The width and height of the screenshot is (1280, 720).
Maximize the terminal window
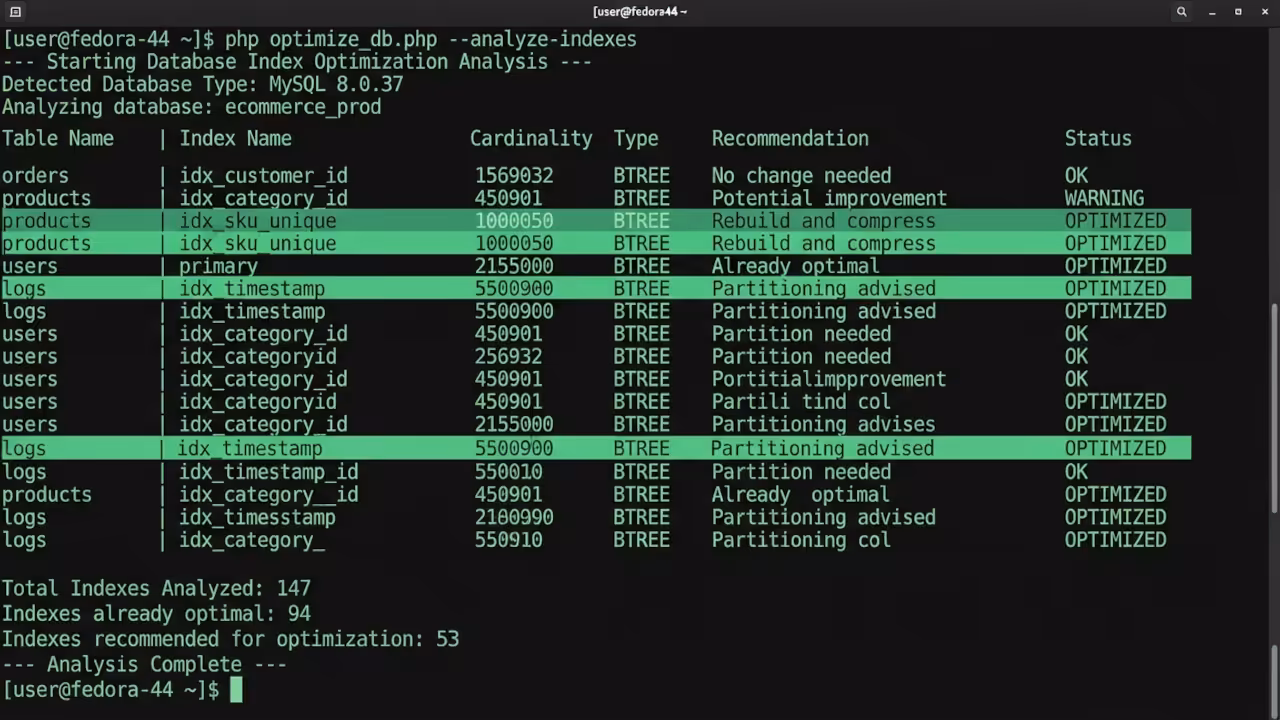tap(1238, 12)
